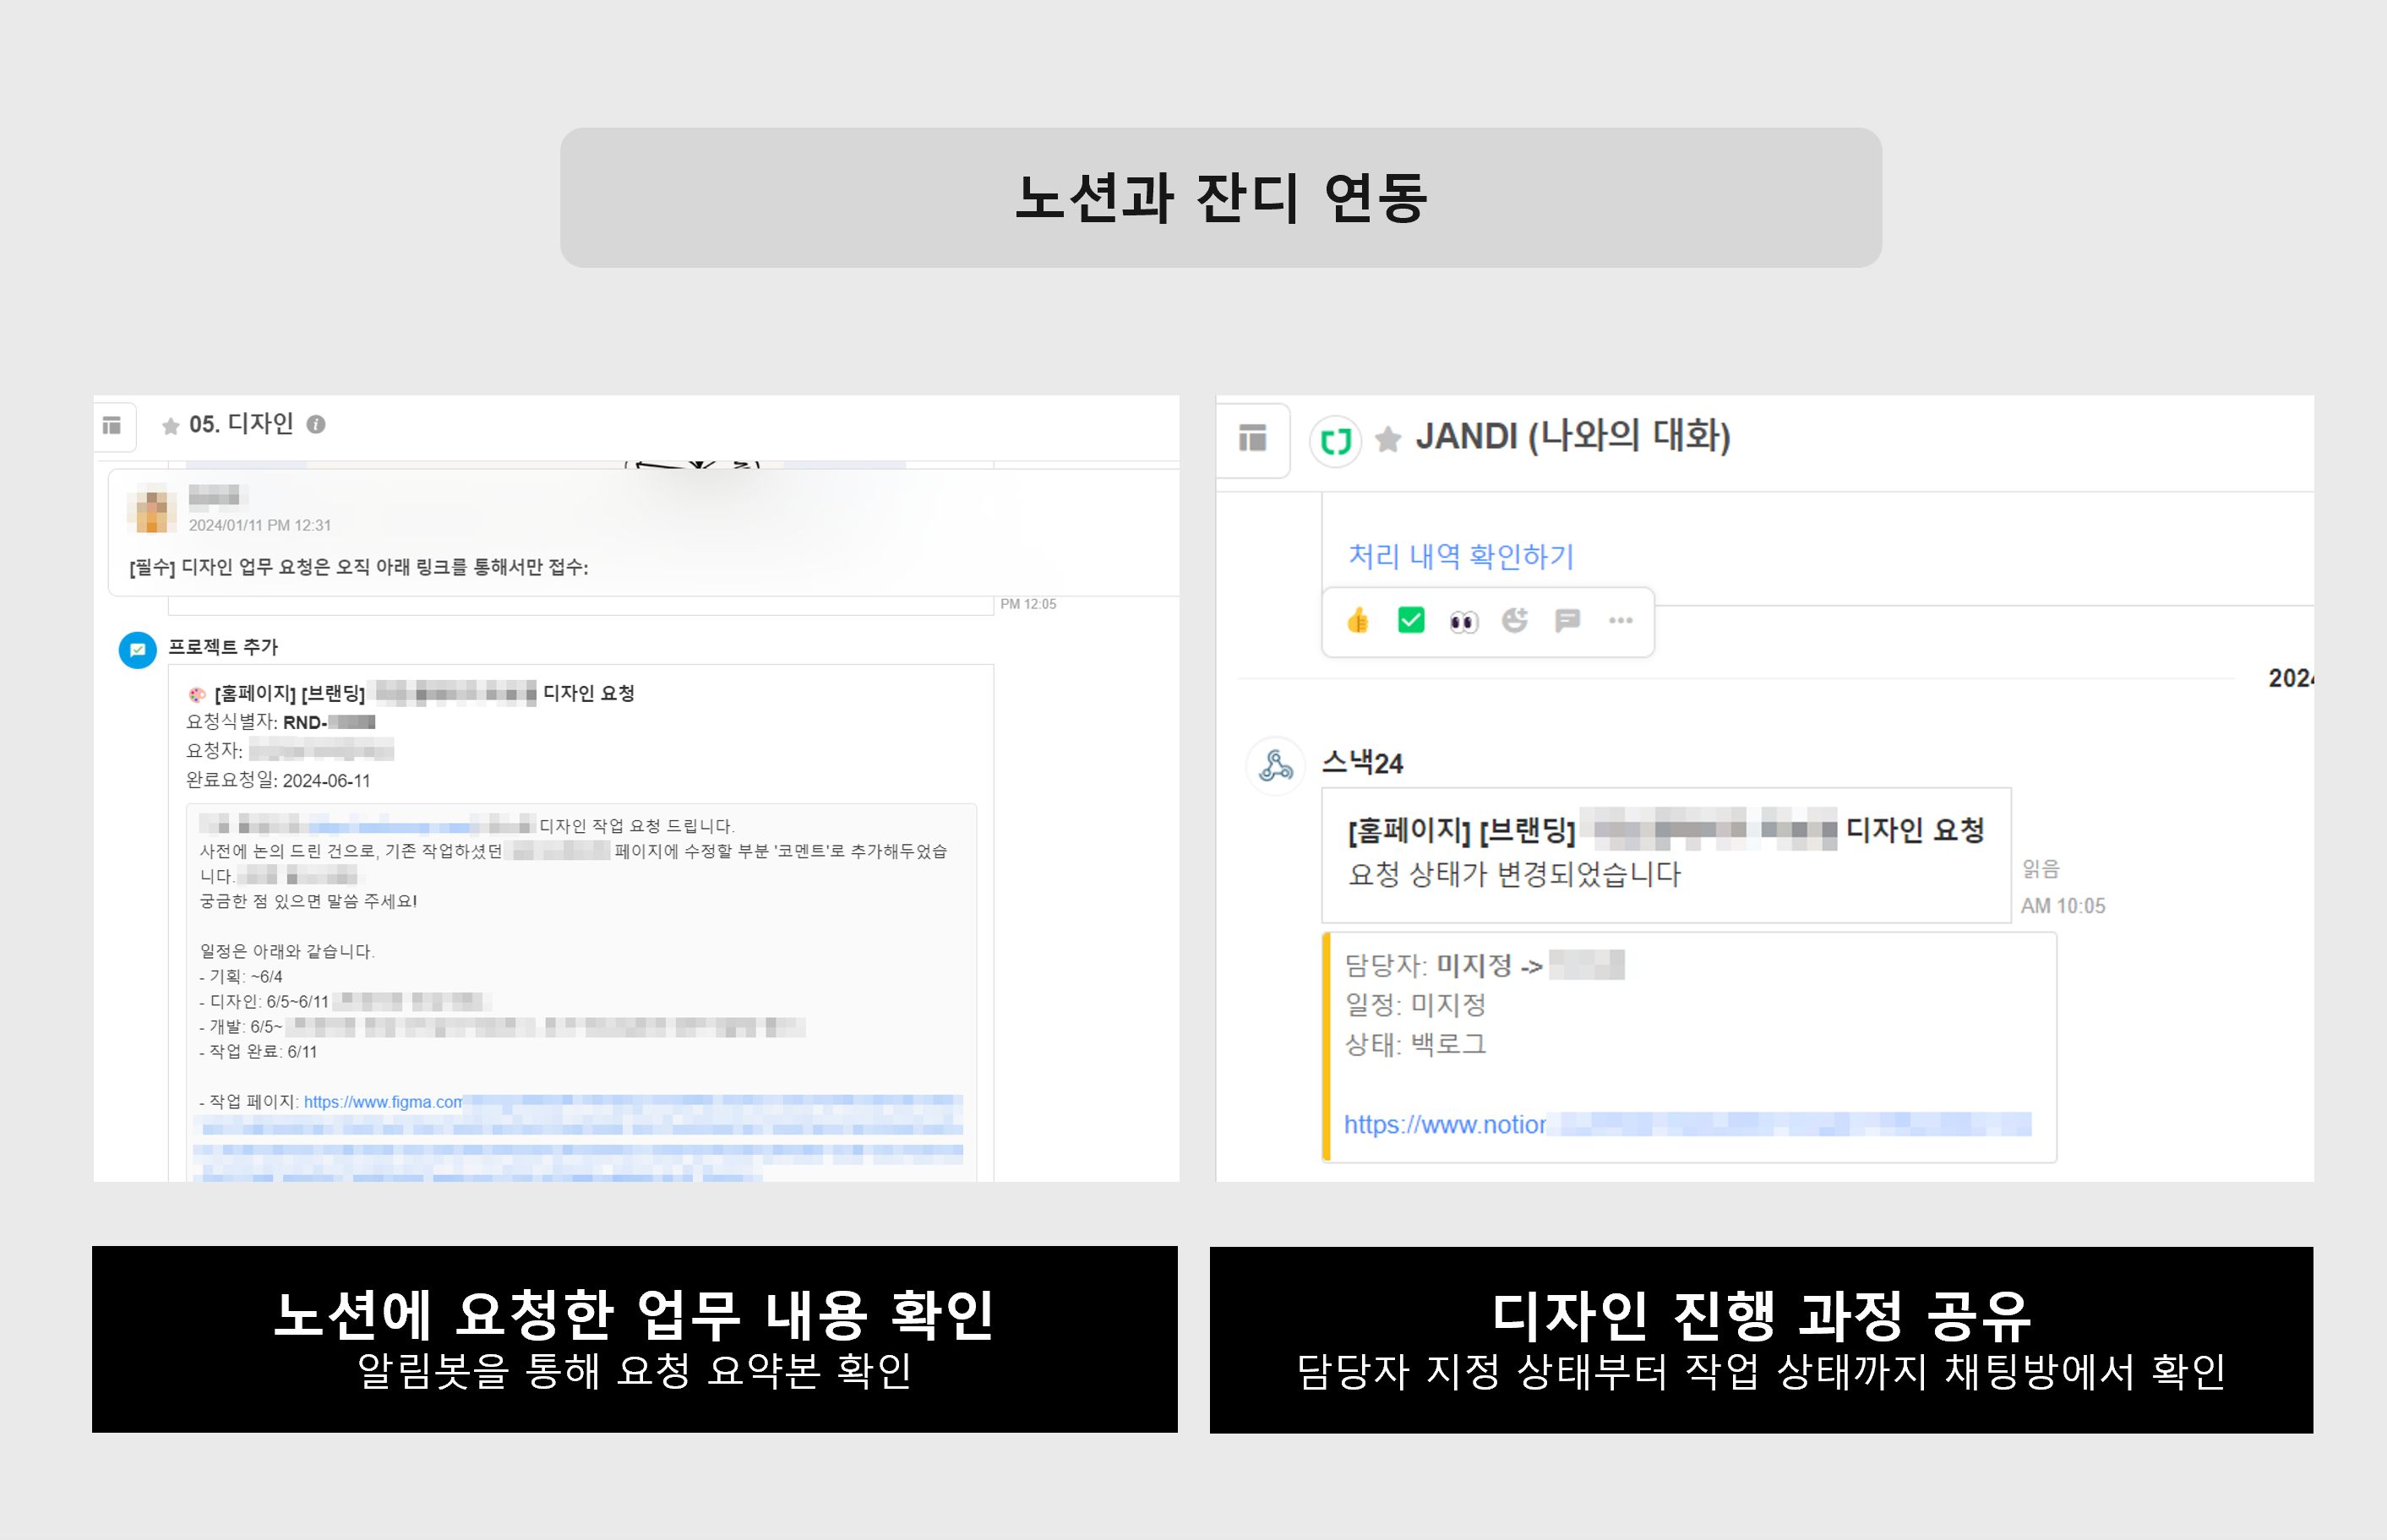
Task: Star the 05. 디자인 topic
Action: tap(170, 426)
